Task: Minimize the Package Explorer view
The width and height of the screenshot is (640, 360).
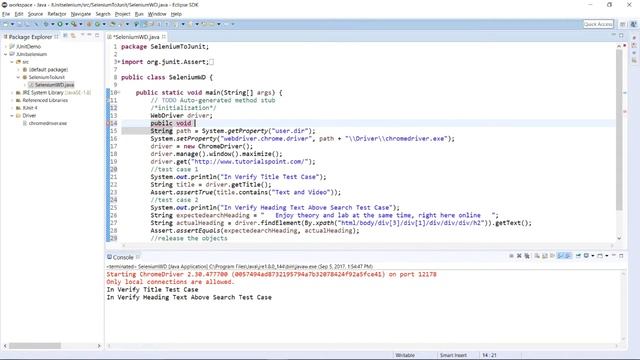Action: click(89, 35)
